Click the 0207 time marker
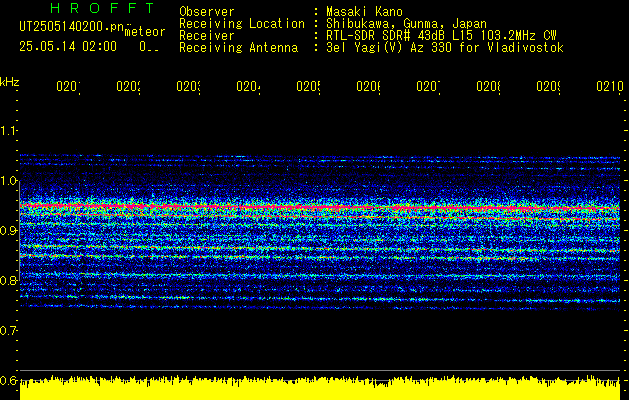Screen dimensions: 629x400 click(428, 86)
